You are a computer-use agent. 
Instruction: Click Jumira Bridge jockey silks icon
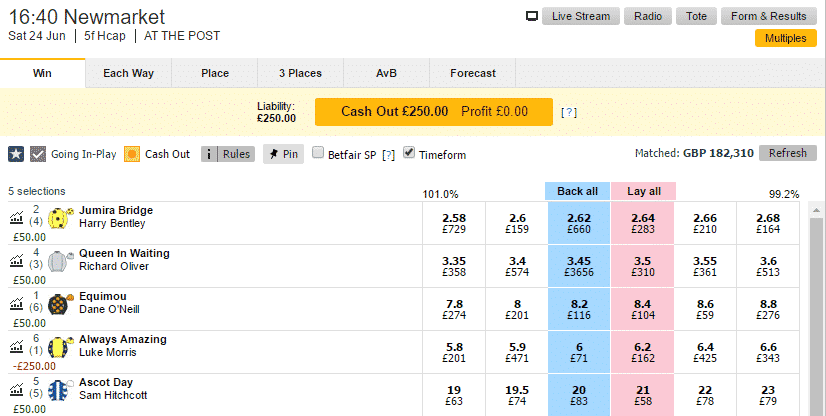point(61,218)
